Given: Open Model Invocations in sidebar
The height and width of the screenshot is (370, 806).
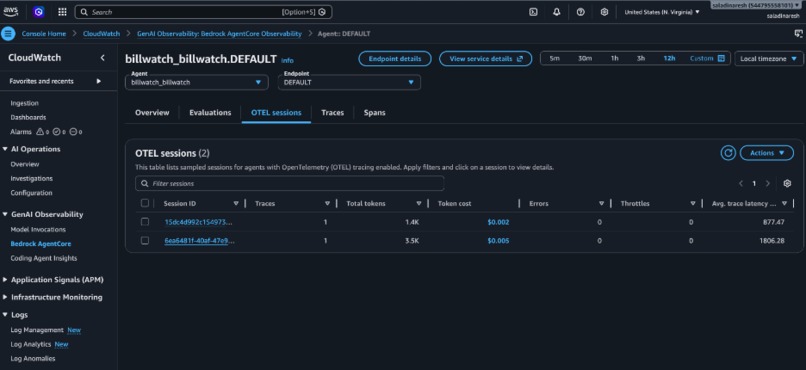Looking at the screenshot, I should [38, 230].
